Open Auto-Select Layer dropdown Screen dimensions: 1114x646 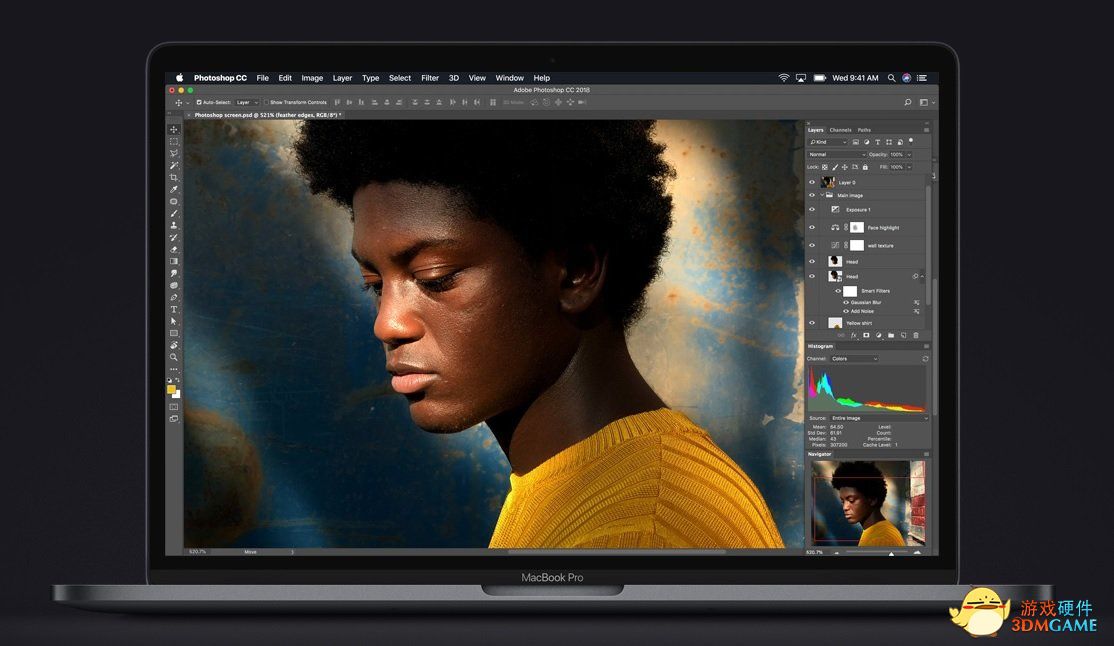pyautogui.click(x=247, y=102)
